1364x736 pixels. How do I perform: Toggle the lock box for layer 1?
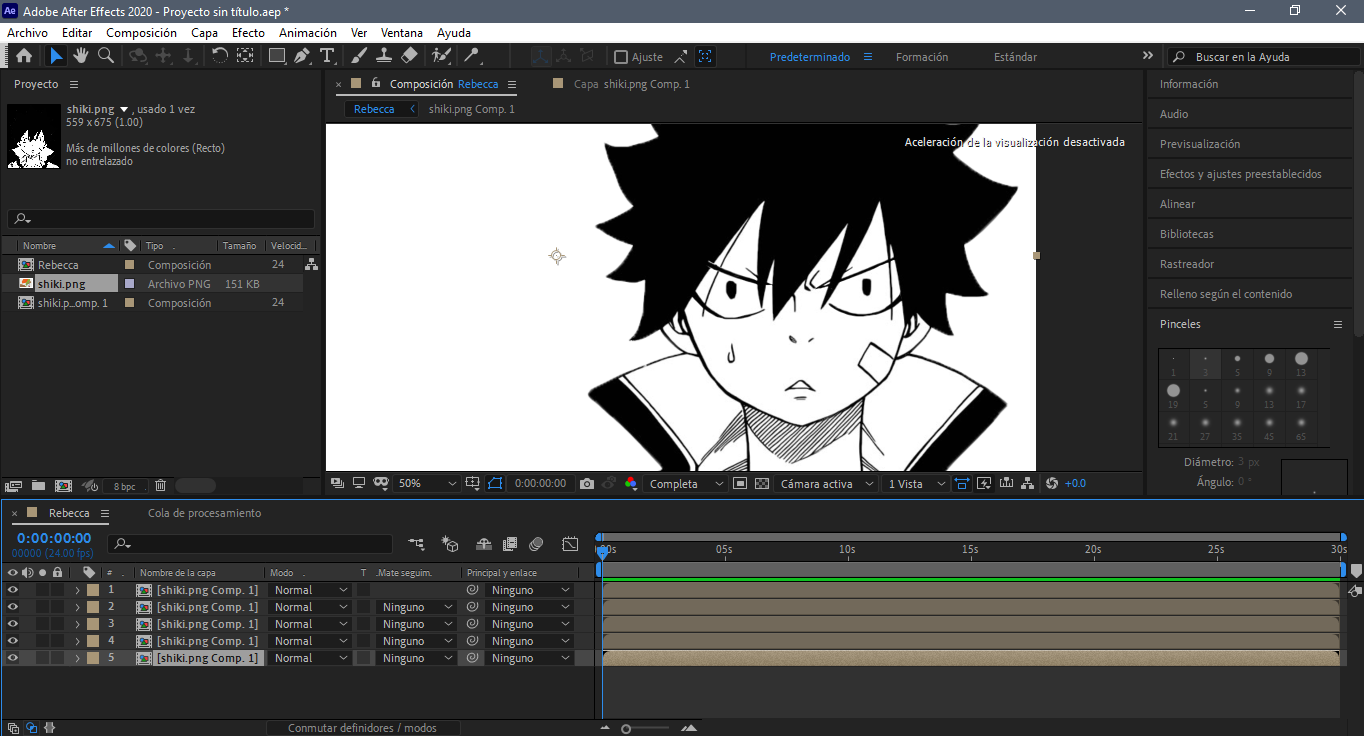(x=58, y=590)
